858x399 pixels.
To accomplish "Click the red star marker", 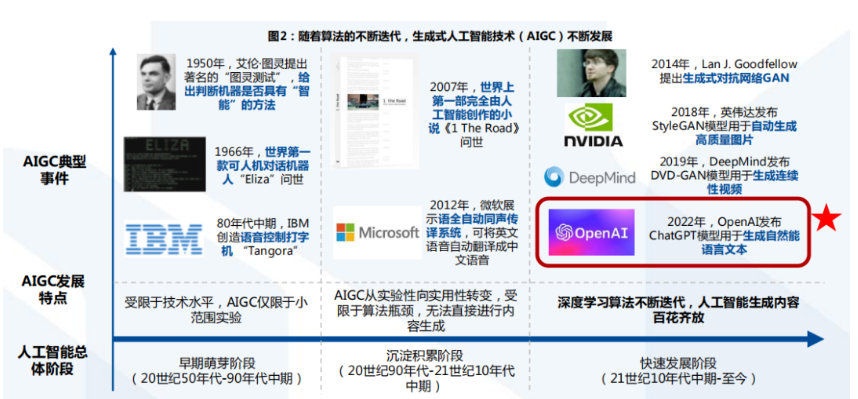I will click(x=825, y=219).
